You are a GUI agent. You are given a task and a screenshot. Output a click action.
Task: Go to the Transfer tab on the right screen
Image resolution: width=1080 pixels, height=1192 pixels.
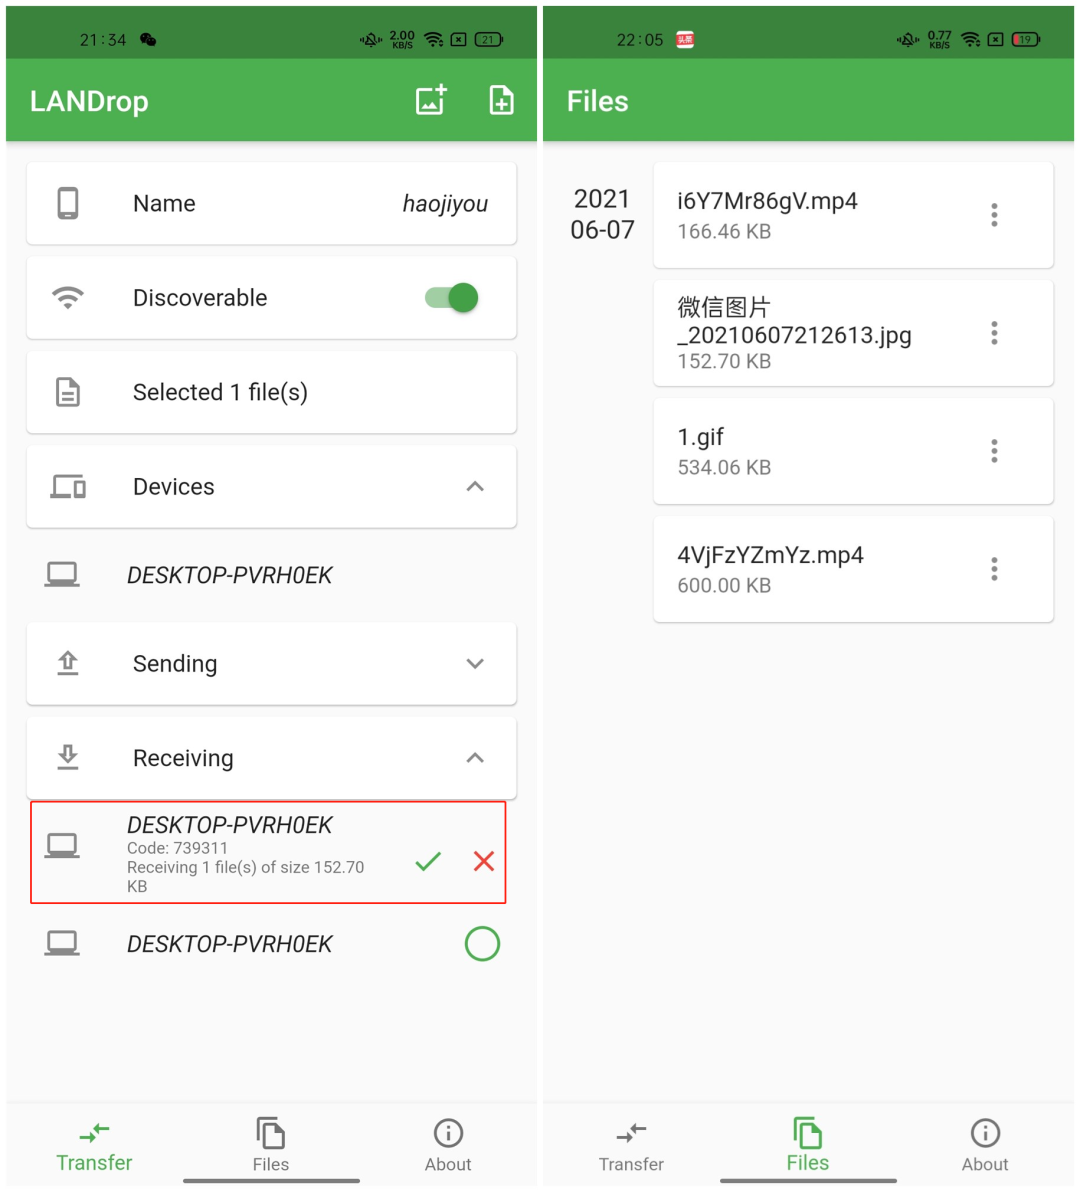click(x=631, y=1145)
